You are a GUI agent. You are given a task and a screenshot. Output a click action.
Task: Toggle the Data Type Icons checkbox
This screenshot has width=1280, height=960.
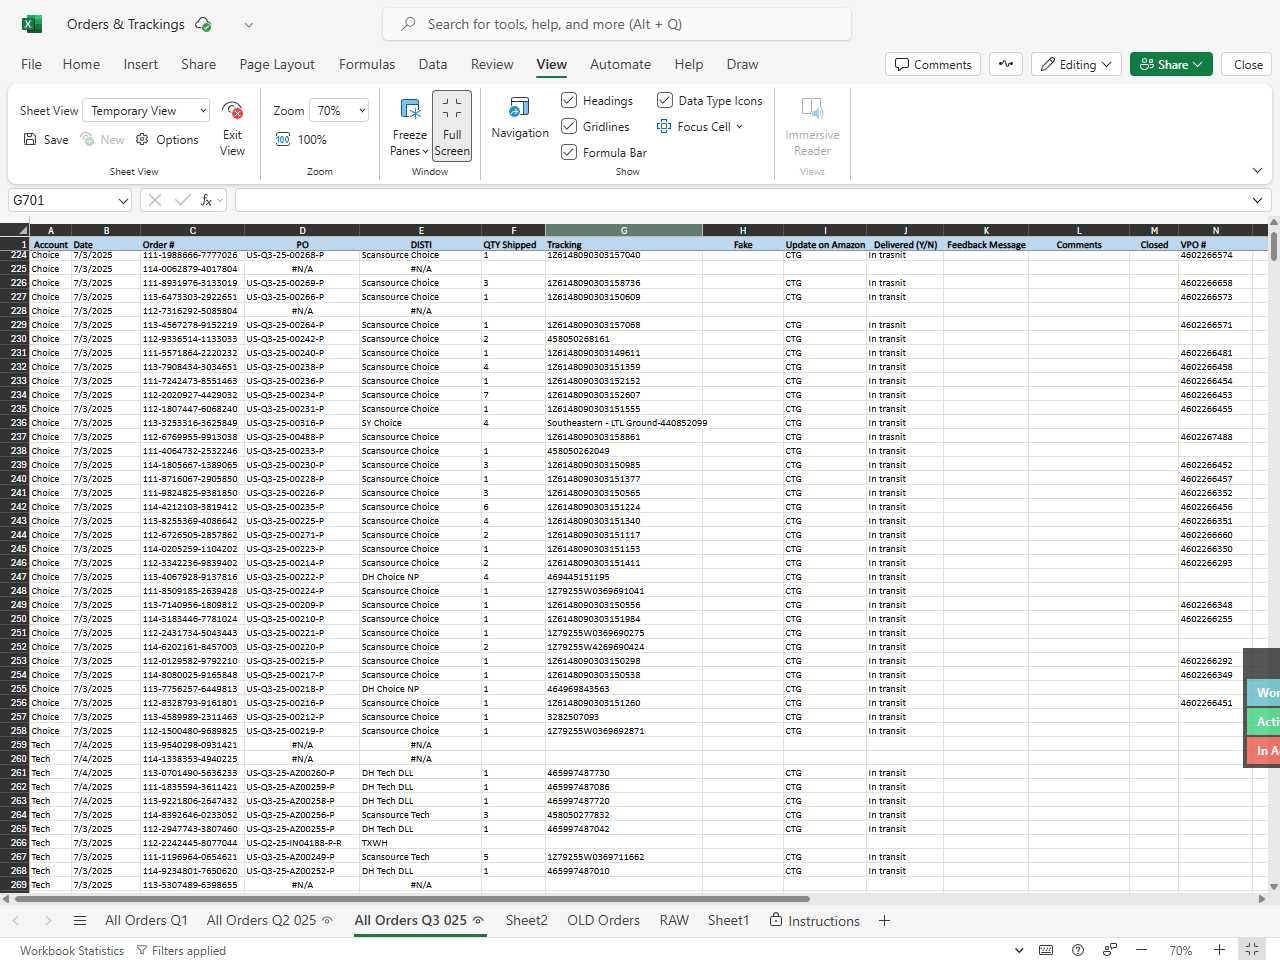tap(665, 100)
